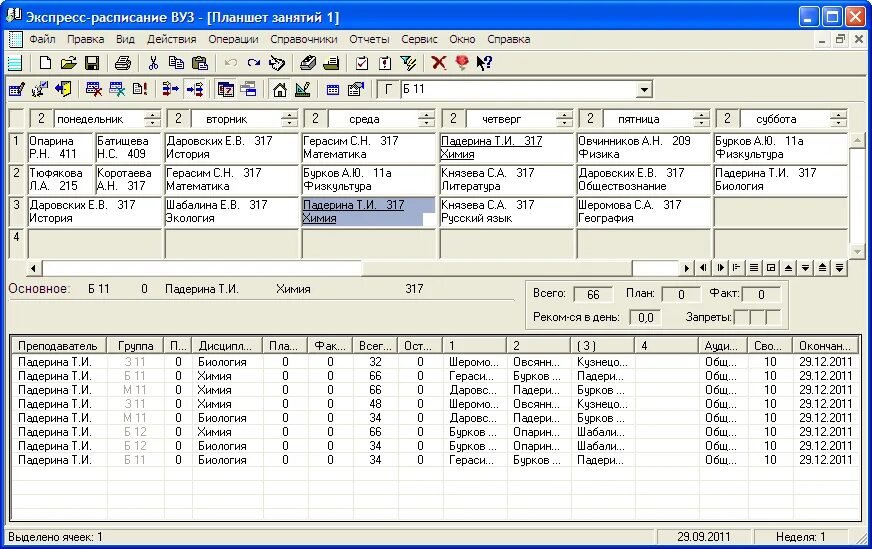872x549 pixels.
Task: Click the blue redo arrow icon
Action: click(254, 63)
